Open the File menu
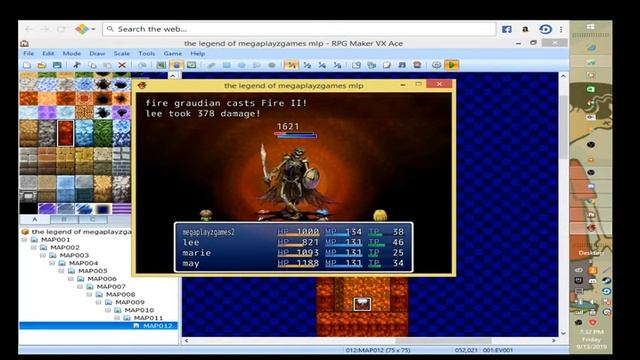 [29, 53]
